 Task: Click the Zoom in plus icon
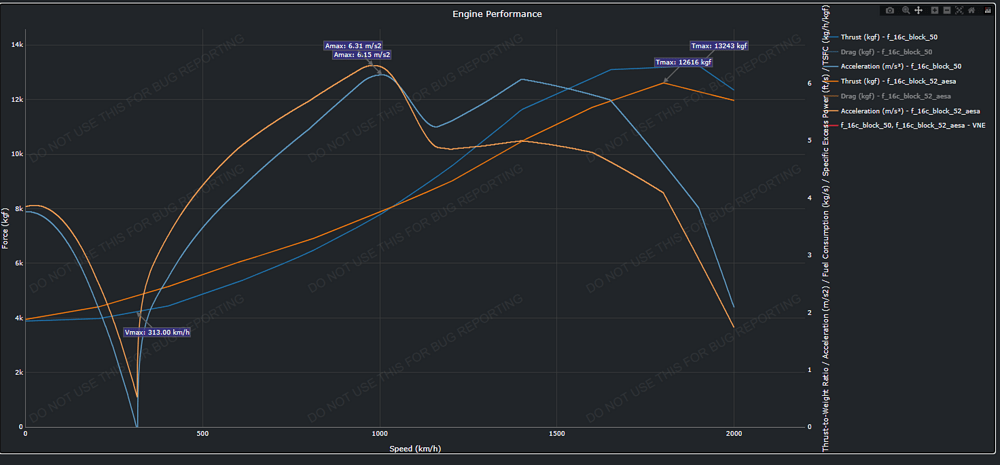pos(934,10)
